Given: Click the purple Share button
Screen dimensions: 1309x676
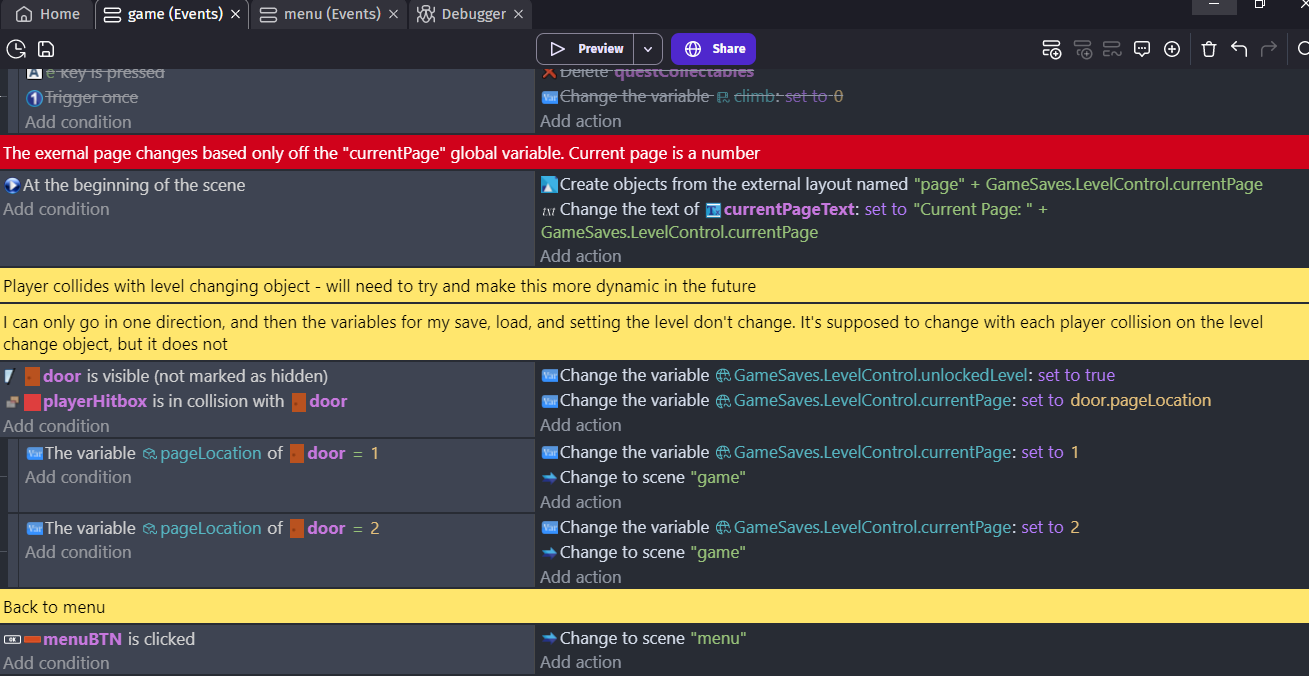Looking at the screenshot, I should point(713,49).
